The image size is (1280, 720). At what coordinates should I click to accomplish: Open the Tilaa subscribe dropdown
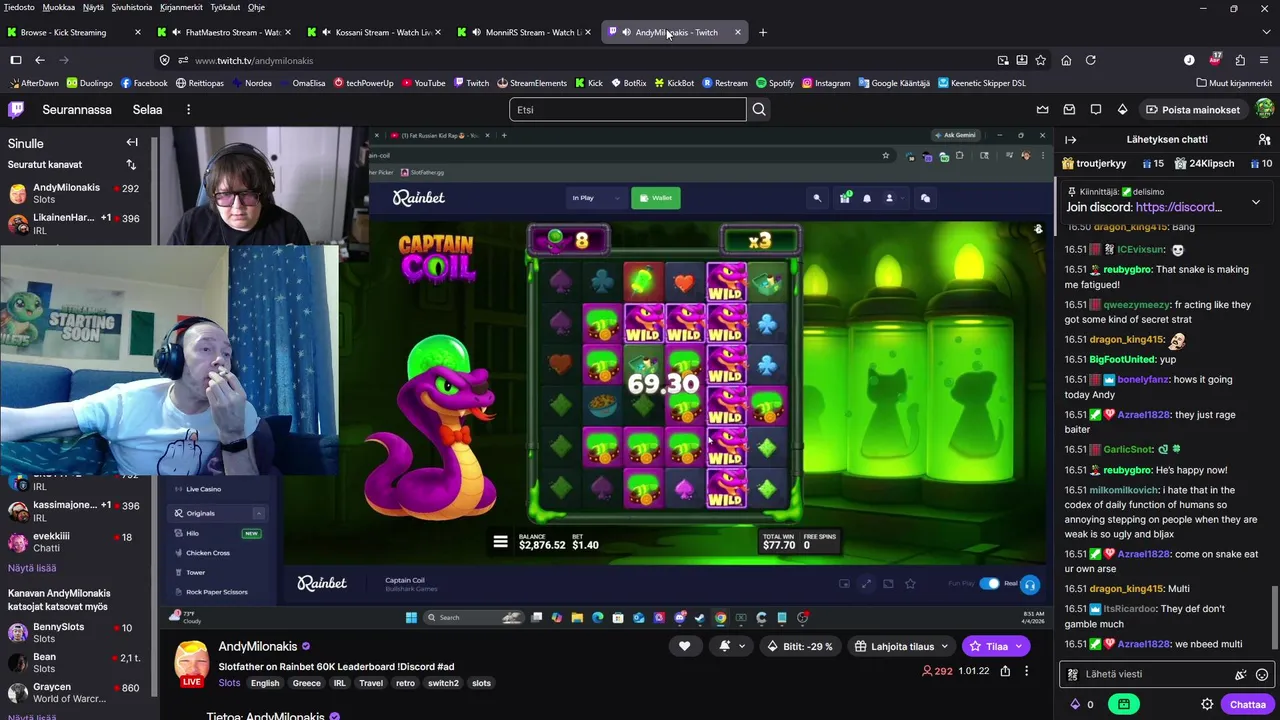point(998,646)
